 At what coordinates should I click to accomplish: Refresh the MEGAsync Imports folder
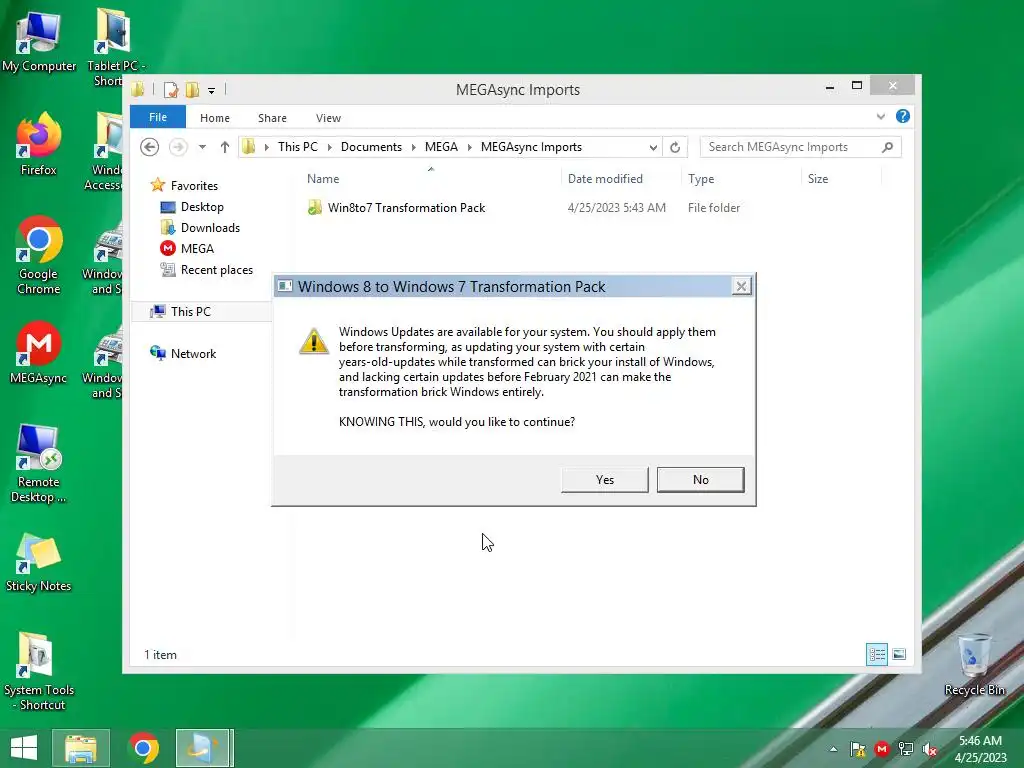[675, 147]
